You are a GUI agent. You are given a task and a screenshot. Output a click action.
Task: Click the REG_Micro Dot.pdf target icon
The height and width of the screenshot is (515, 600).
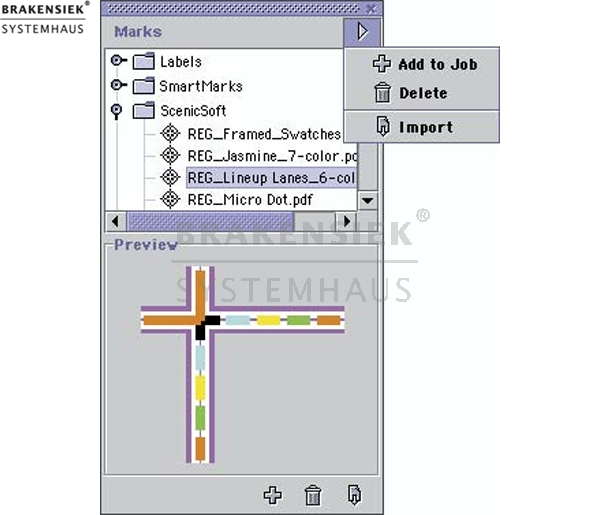(x=170, y=199)
